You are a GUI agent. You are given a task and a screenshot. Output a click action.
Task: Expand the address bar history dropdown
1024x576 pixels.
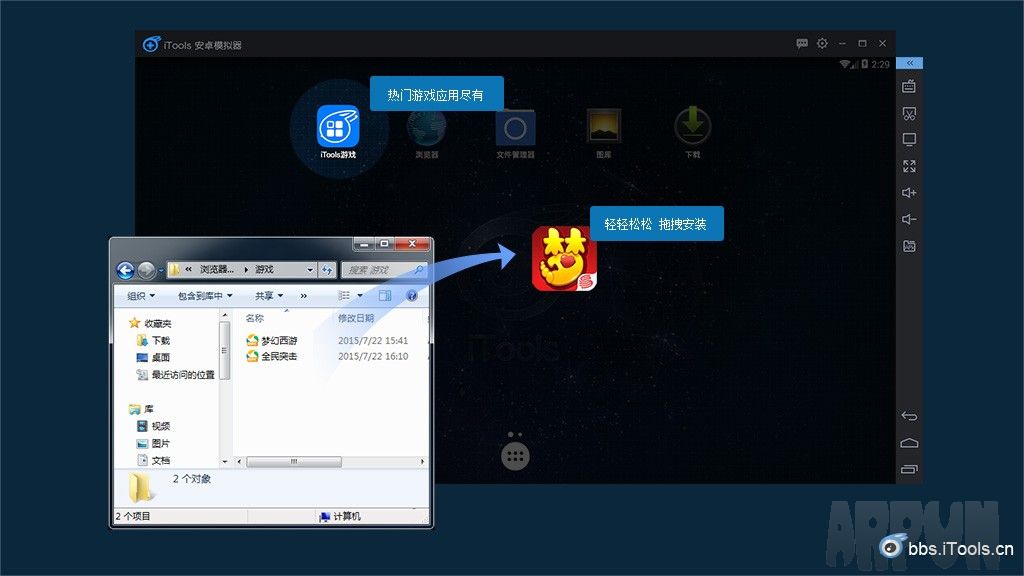pos(310,270)
